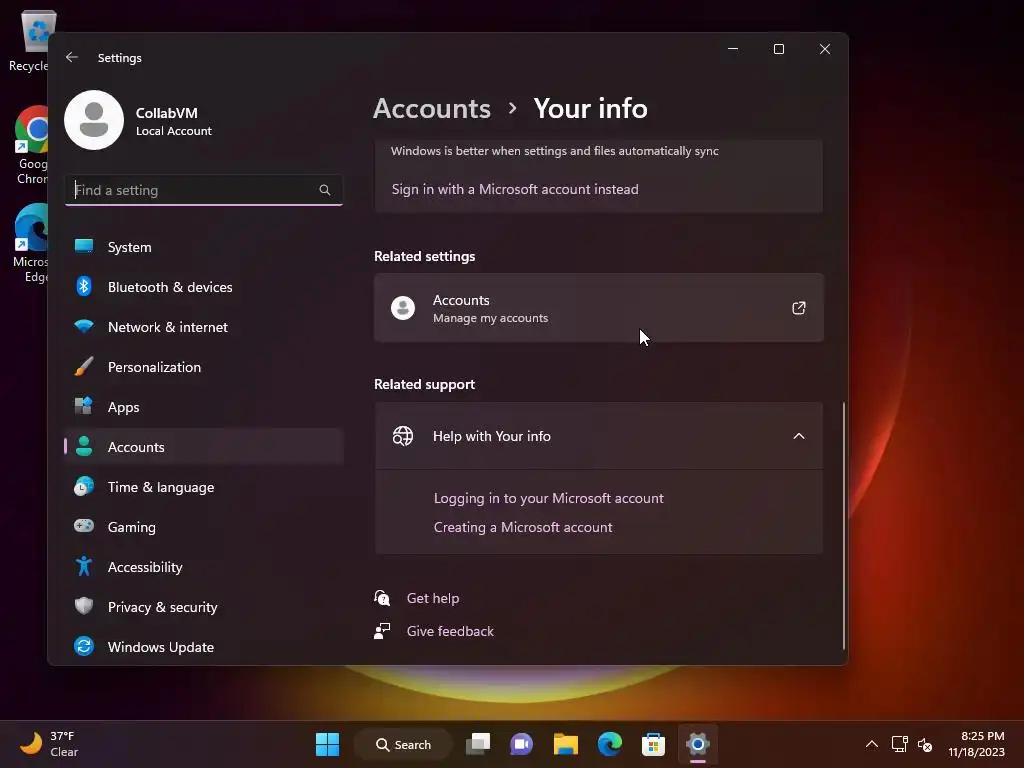Open Accessibility settings
Image resolution: width=1024 pixels, height=768 pixels.
point(204,567)
